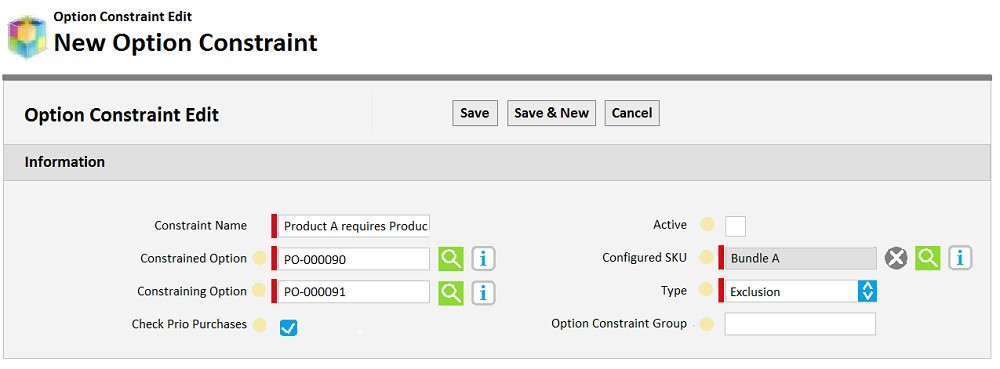This screenshot has height=369, width=1000.
Task: Click the Constraint Name label
Action: coord(200,225)
